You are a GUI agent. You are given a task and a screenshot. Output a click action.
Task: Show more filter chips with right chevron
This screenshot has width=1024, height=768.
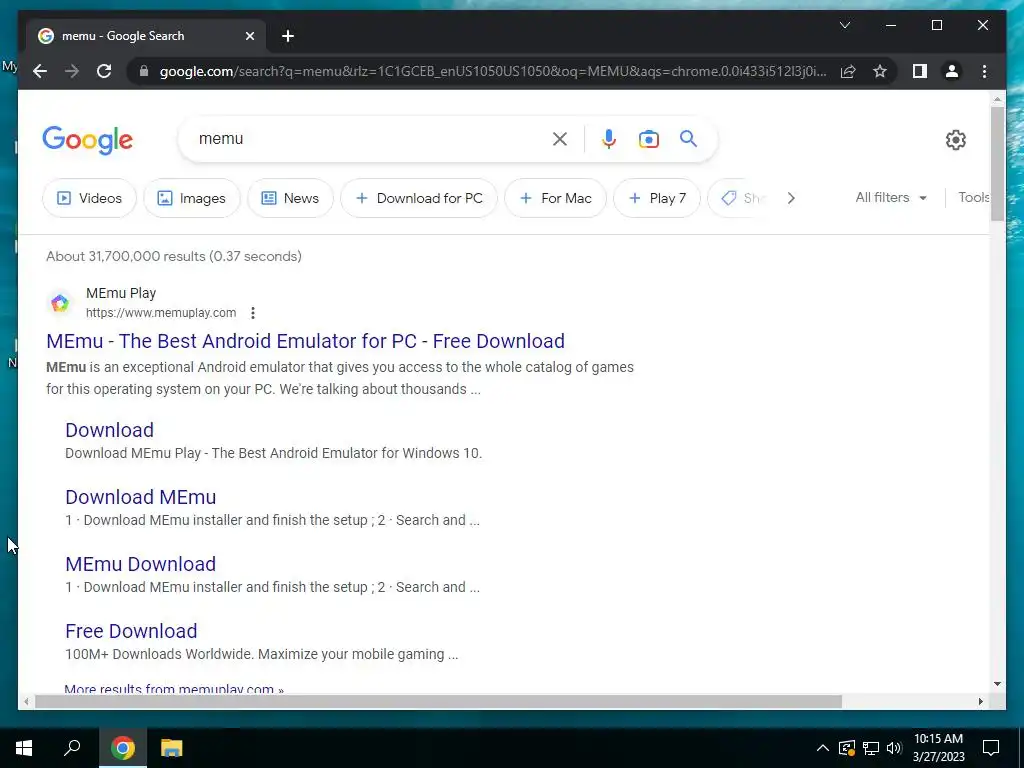pos(791,198)
